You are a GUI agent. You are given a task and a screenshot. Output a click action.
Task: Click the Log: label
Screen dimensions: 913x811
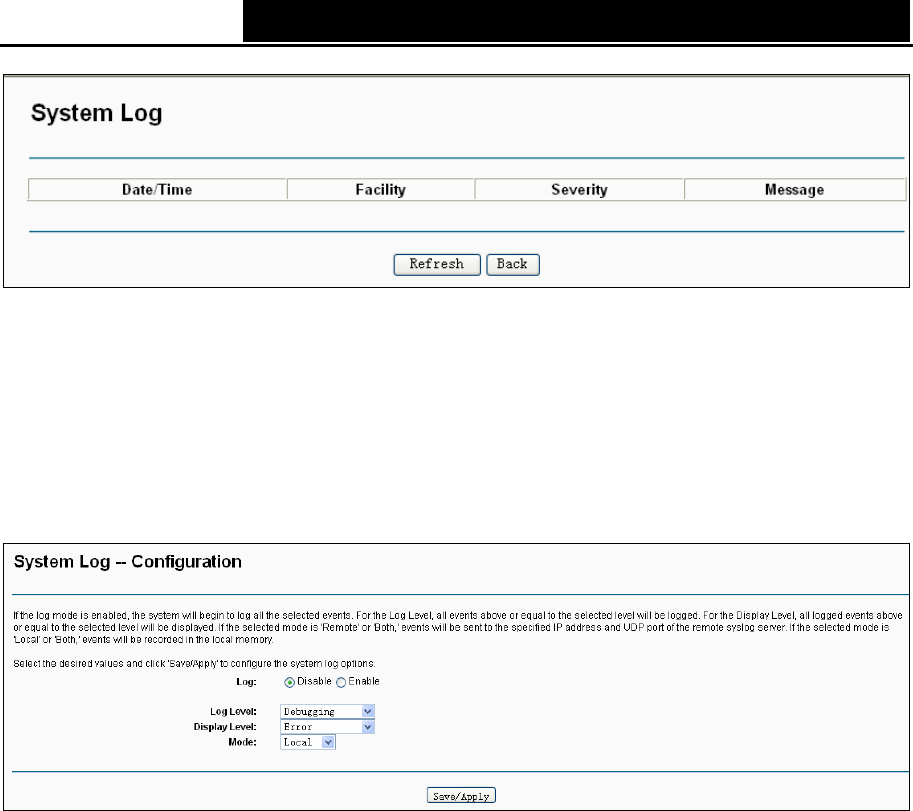[x=246, y=682]
